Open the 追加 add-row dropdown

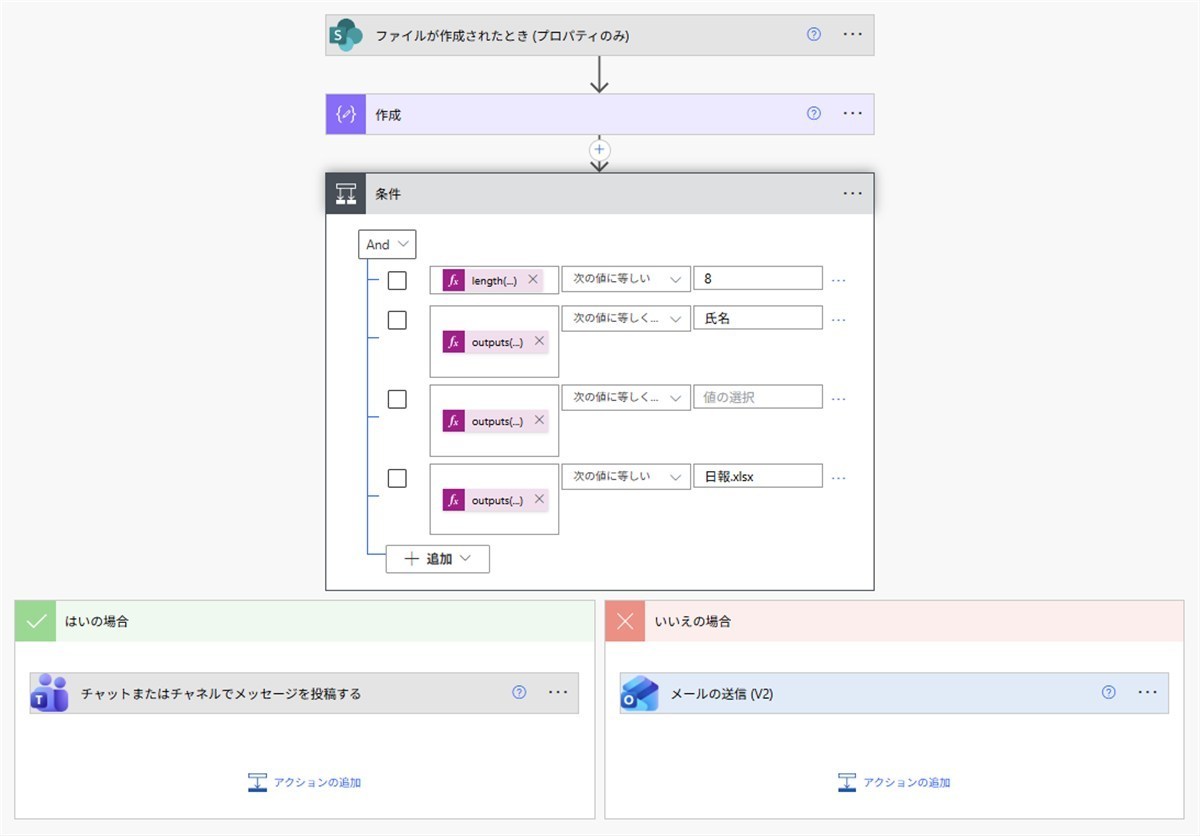438,559
